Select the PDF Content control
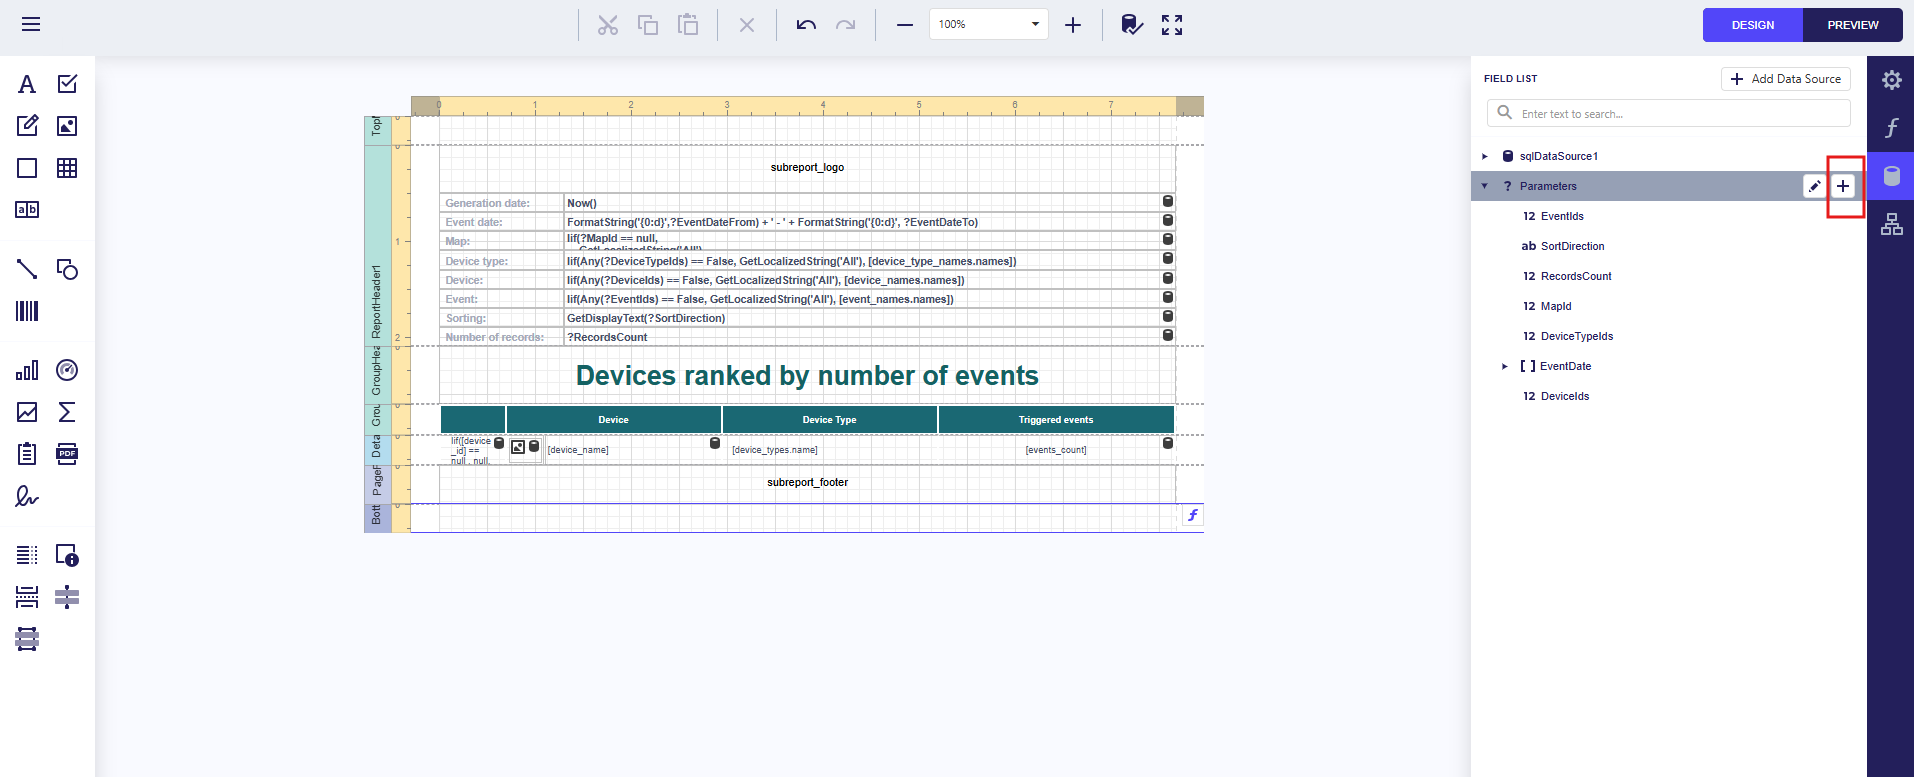This screenshot has width=1914, height=777. [x=67, y=454]
